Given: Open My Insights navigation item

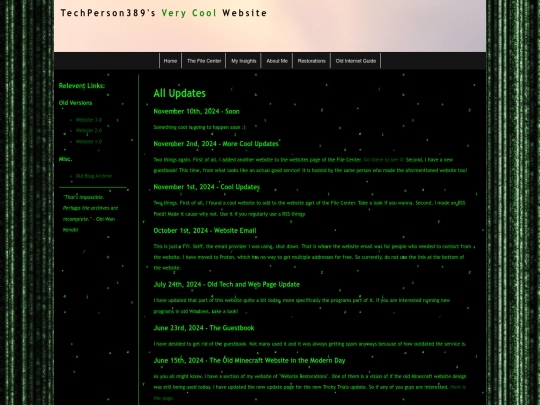Looking at the screenshot, I should [243, 61].
